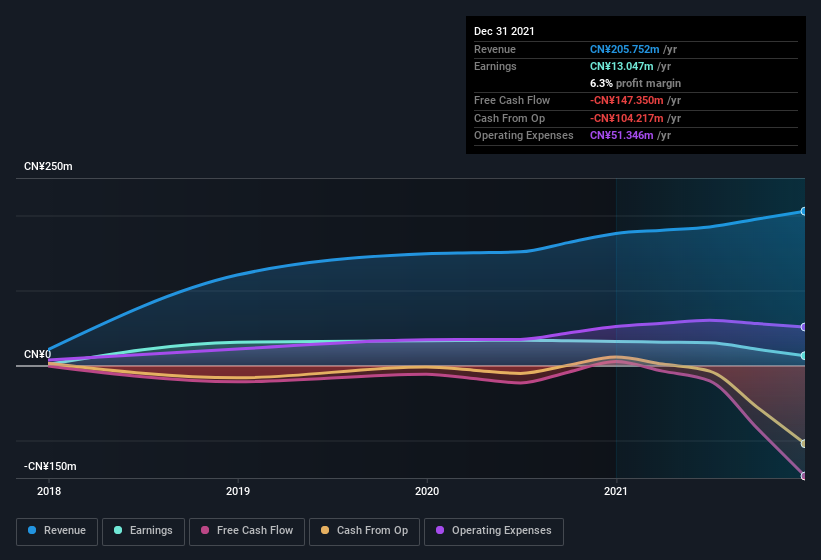Click the -CN¥150m y-axis label
The height and width of the screenshot is (560, 821).
tap(50, 466)
